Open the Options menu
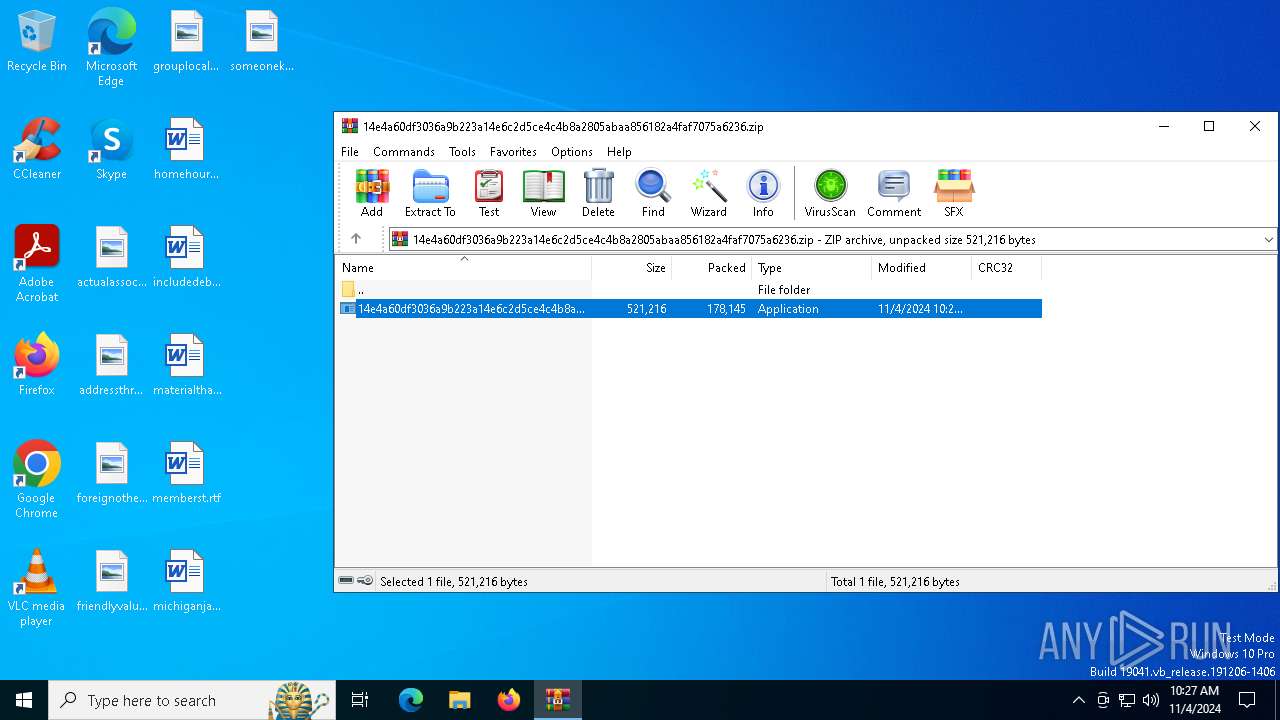The image size is (1280, 720). 572,152
